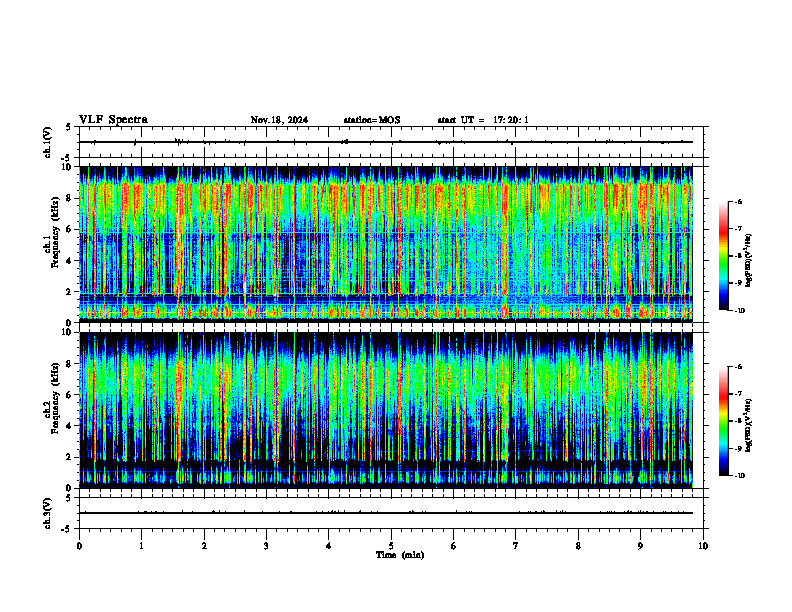
Task: Click the 10 kHz tick on ch.2 frequency axis
Action: tap(68, 332)
